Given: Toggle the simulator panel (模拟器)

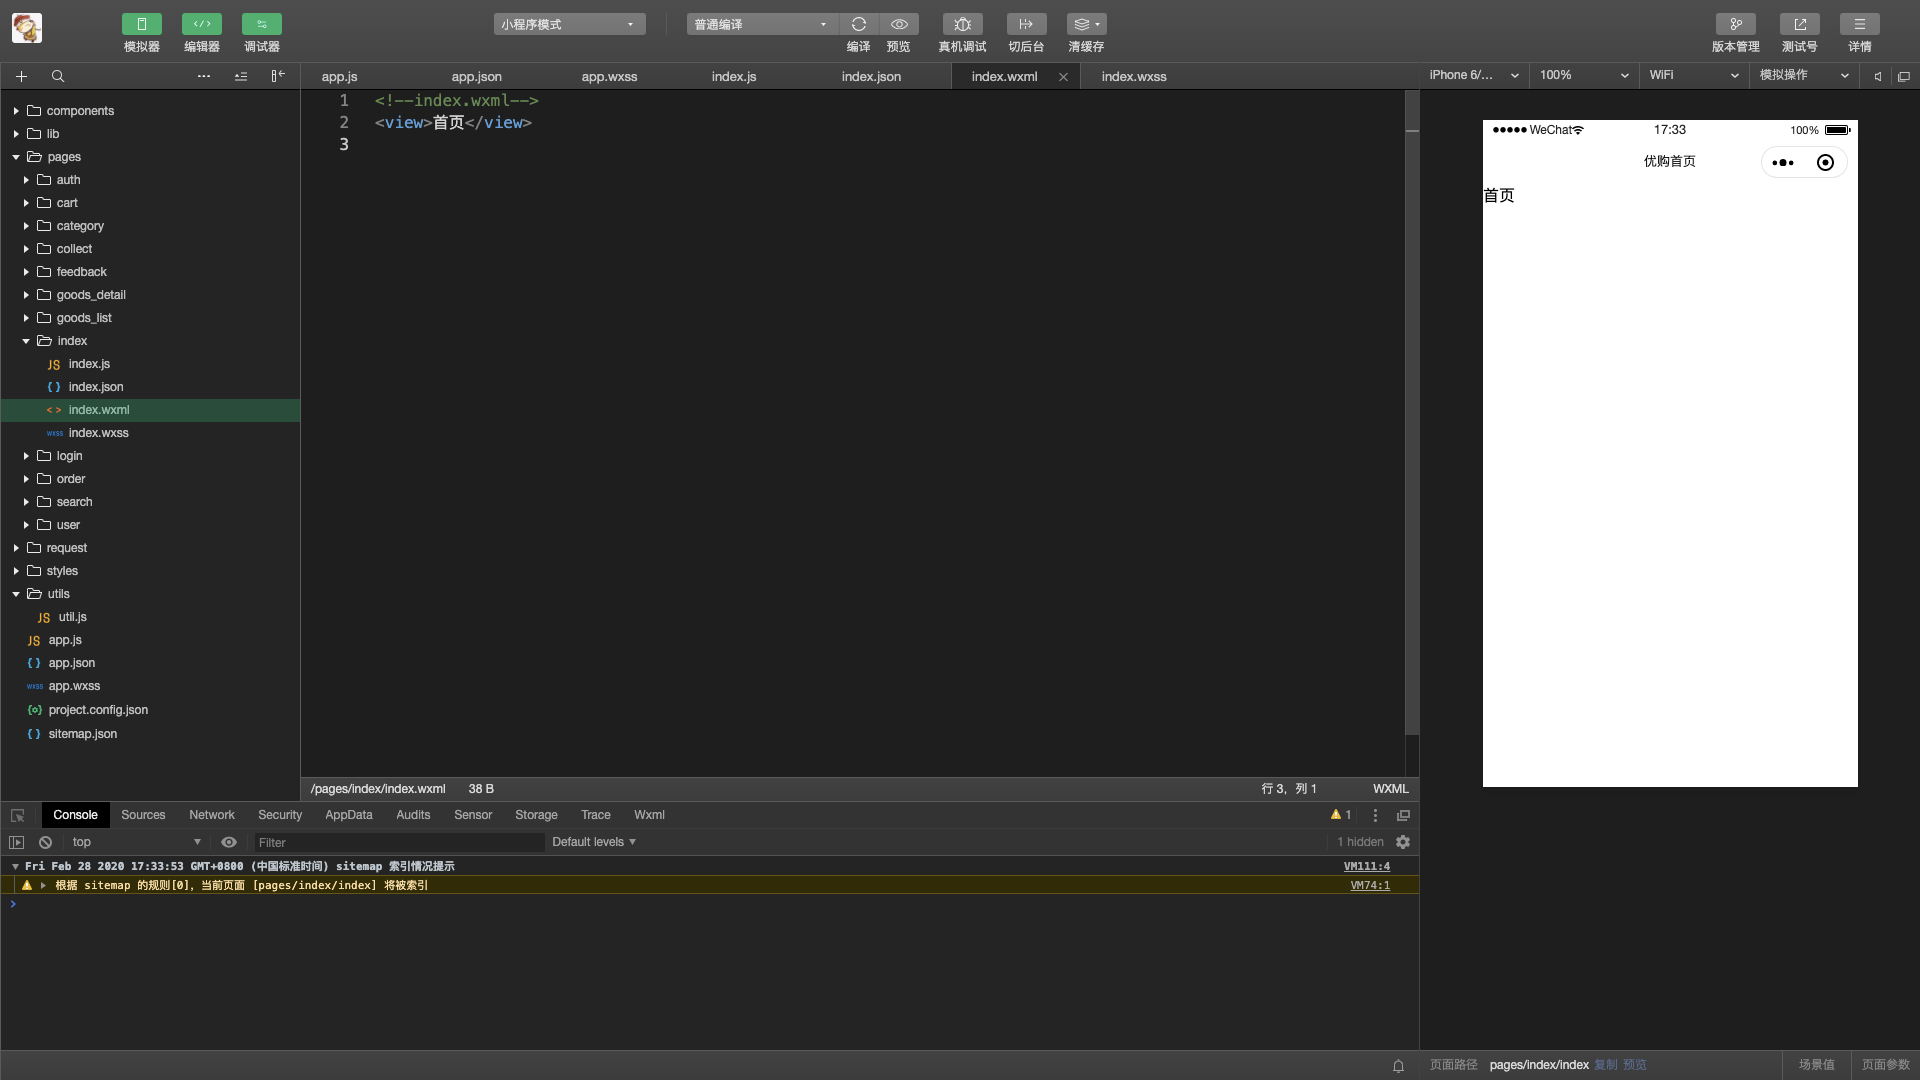Looking at the screenshot, I should click(x=141, y=24).
